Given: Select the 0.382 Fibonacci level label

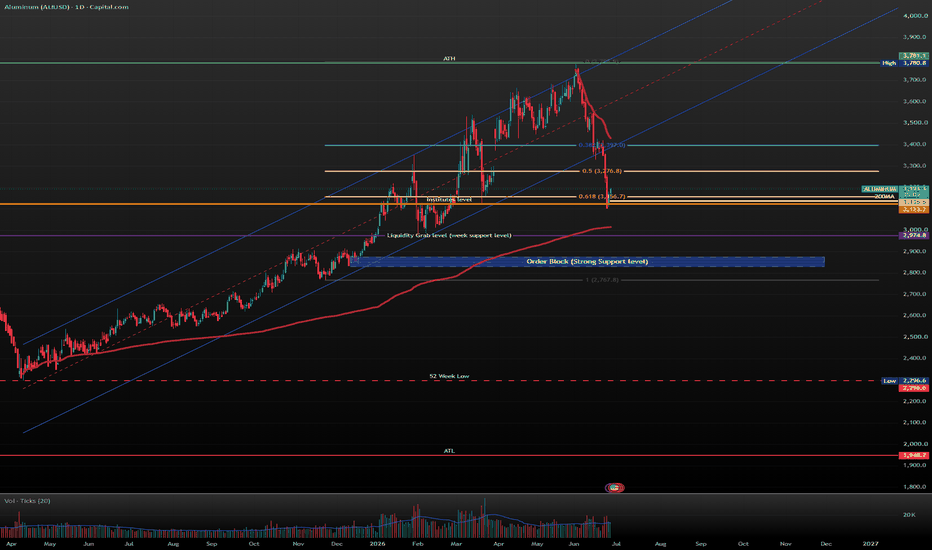Looking at the screenshot, I should click(x=600, y=145).
